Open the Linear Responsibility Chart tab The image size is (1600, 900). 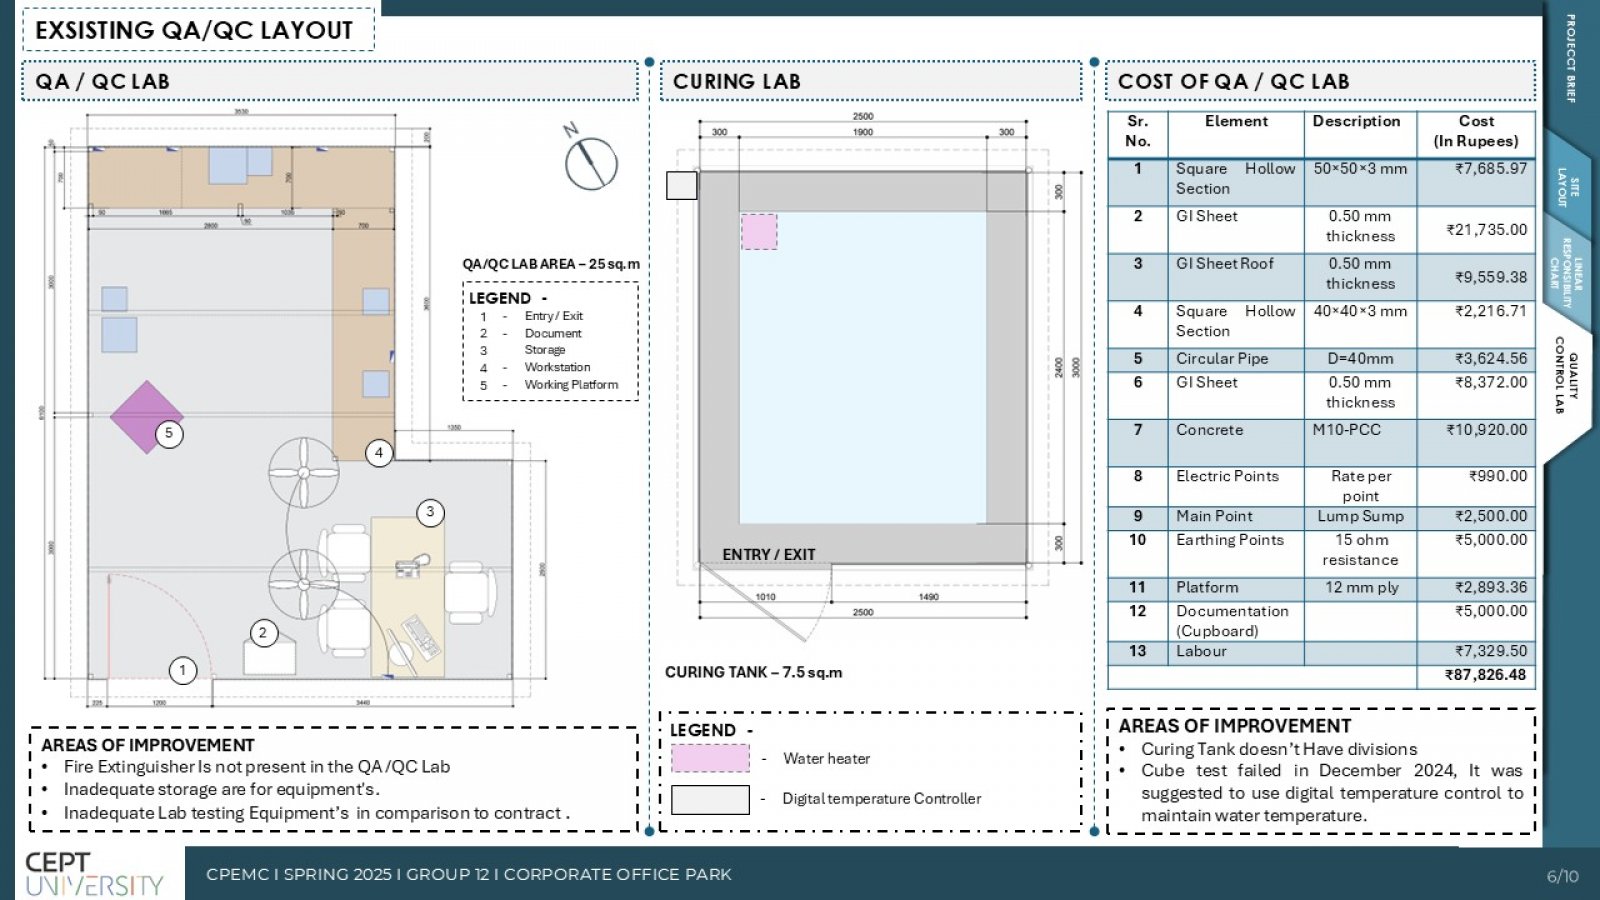(1566, 272)
